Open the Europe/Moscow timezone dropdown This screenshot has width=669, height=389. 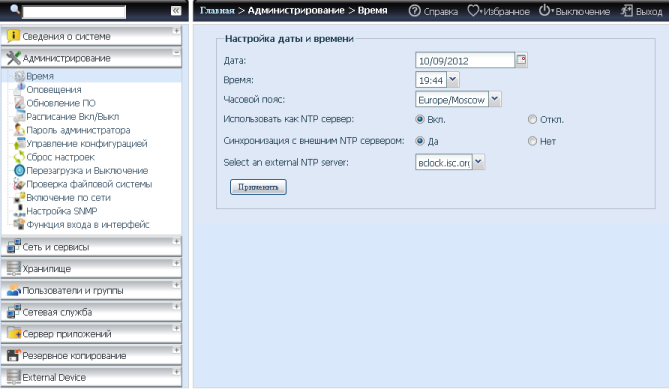(x=494, y=99)
